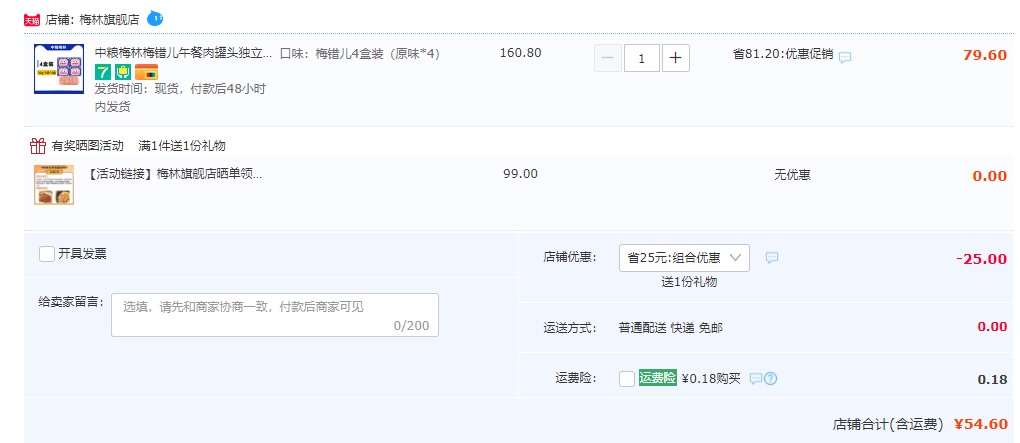Open the luncheon meat product thumbnail
The width and height of the screenshot is (1020, 443).
59,69
